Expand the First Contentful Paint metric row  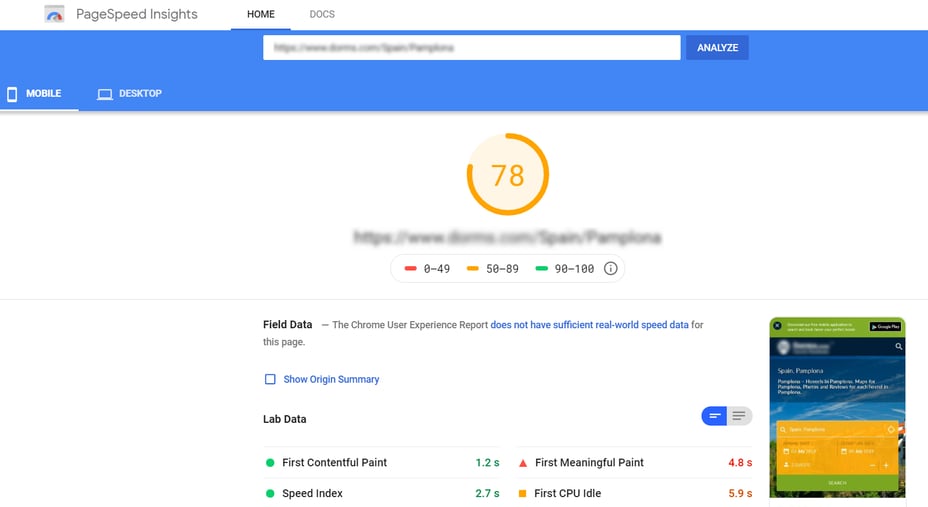(x=380, y=463)
